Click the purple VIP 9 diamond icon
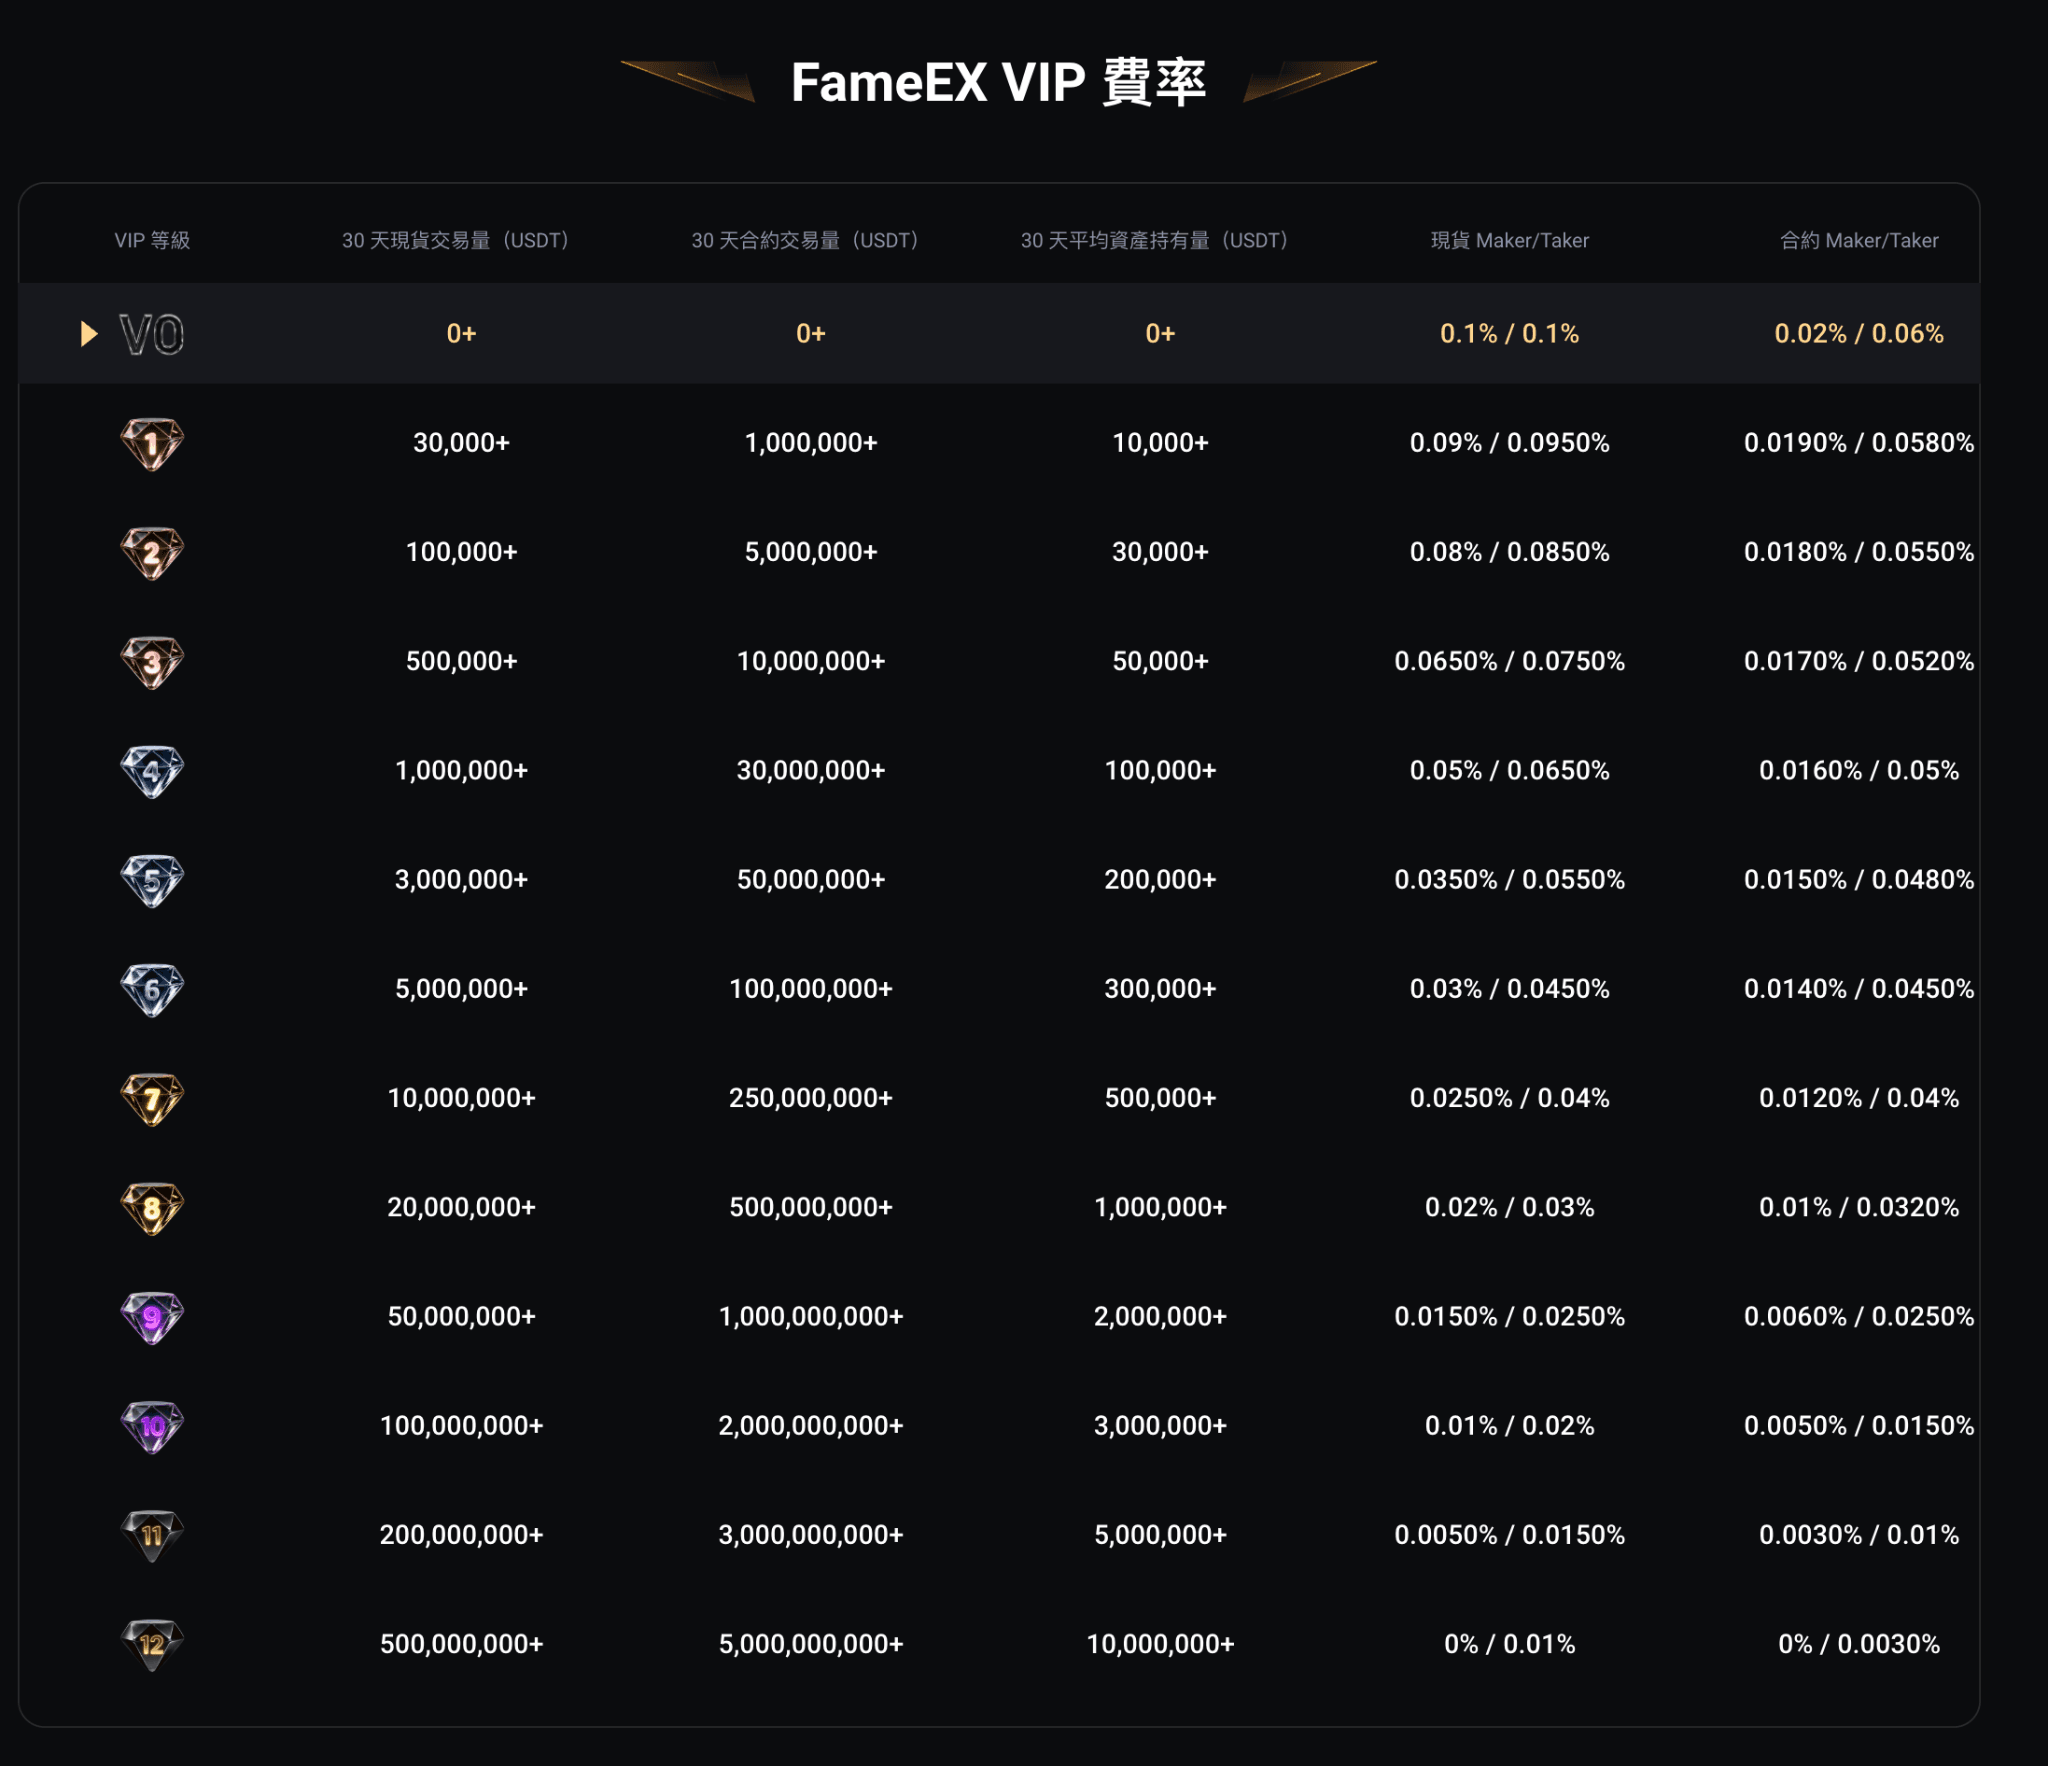This screenshot has width=2048, height=1766. (x=152, y=1317)
